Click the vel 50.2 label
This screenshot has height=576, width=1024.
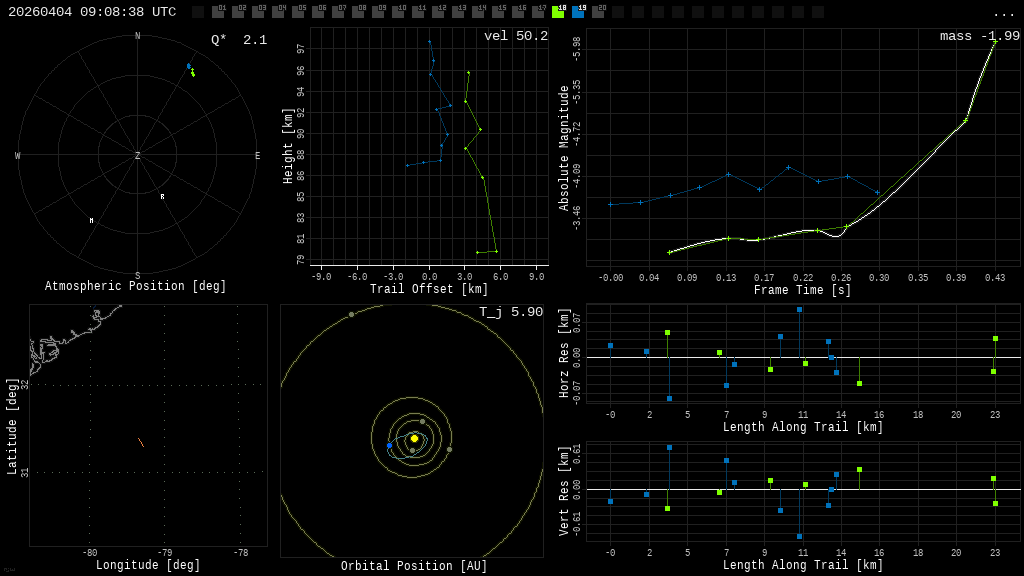click(515, 36)
